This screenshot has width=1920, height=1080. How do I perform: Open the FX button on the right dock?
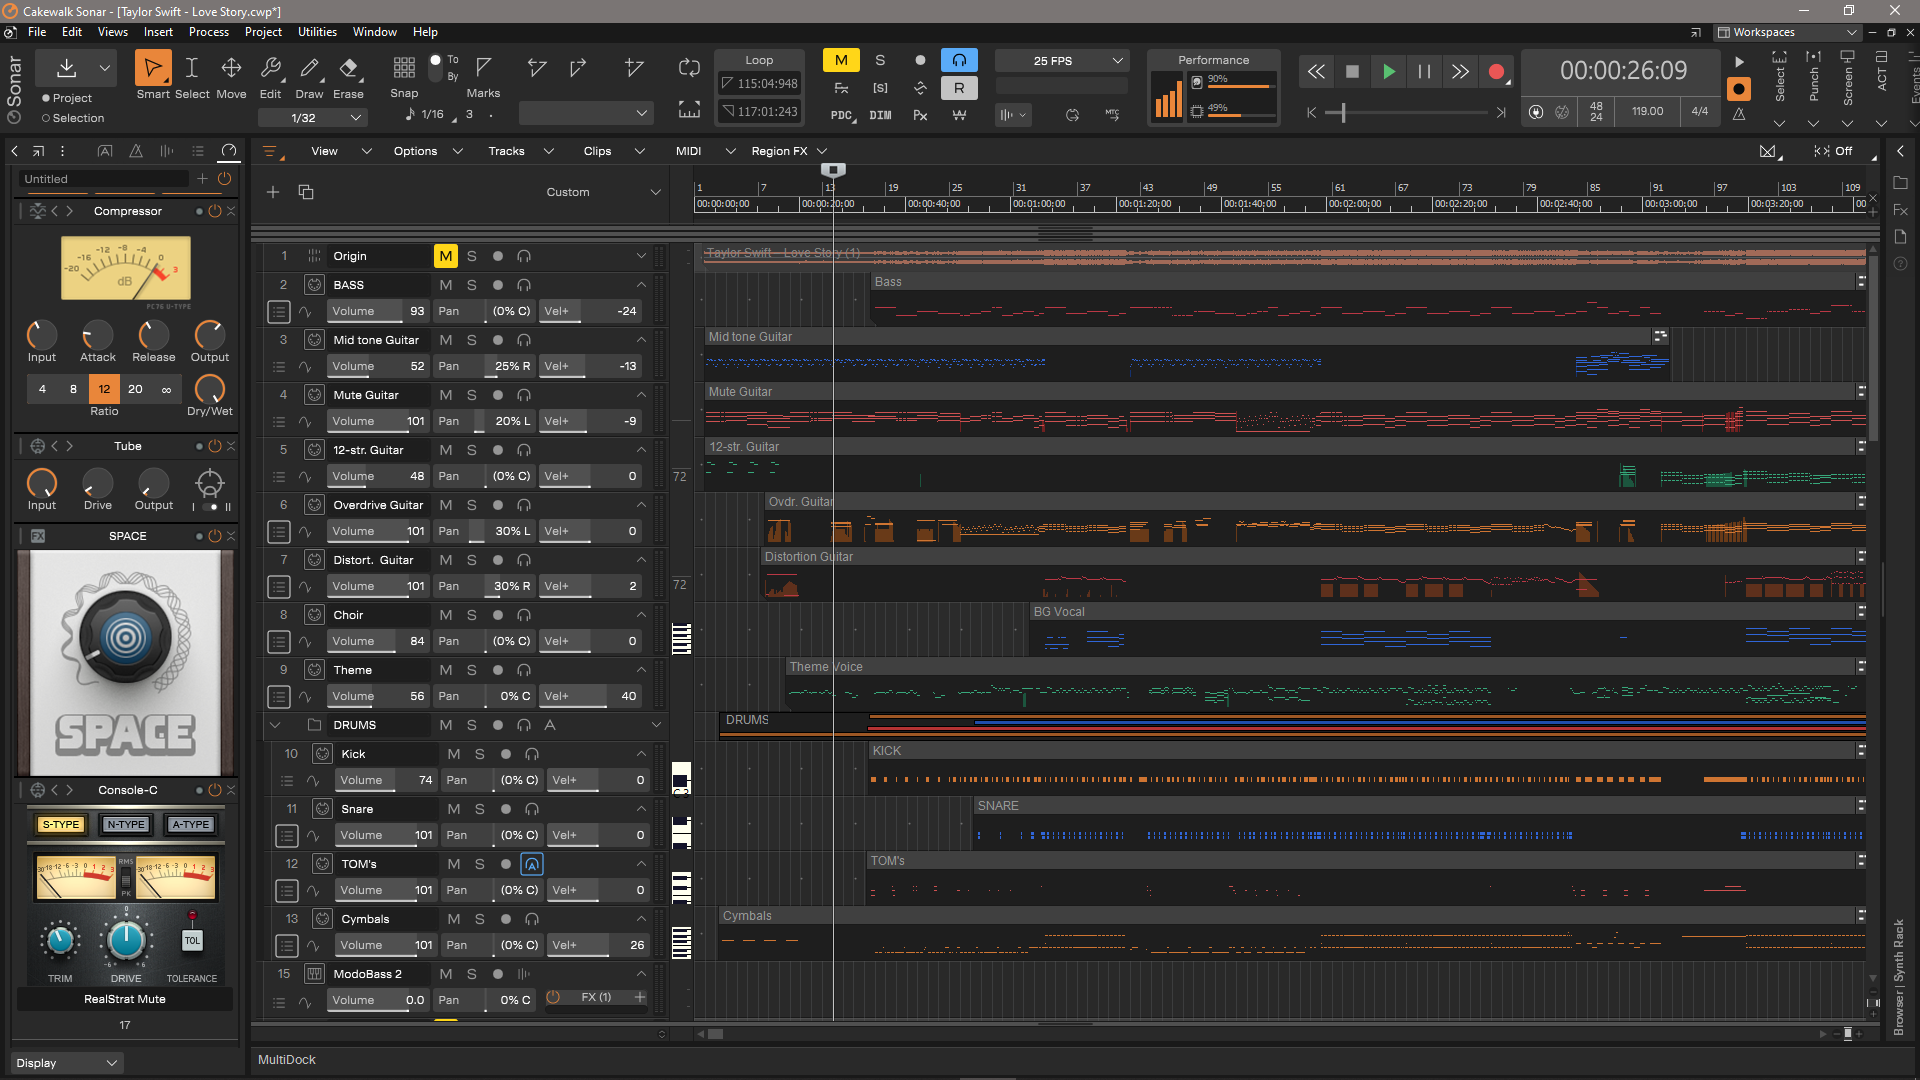tap(1901, 210)
